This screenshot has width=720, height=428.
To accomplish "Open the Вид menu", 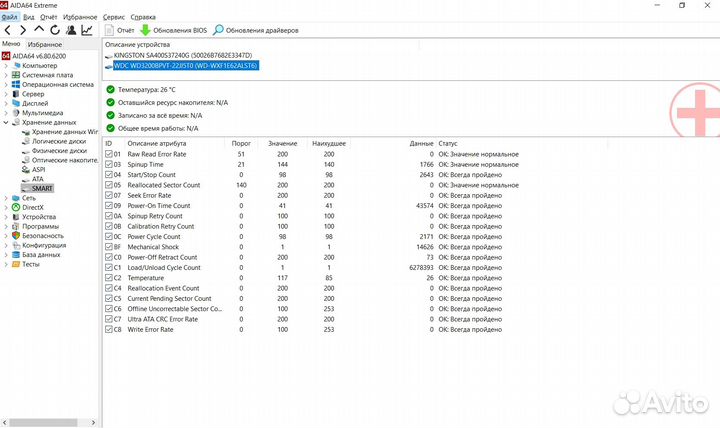I will coord(28,17).
